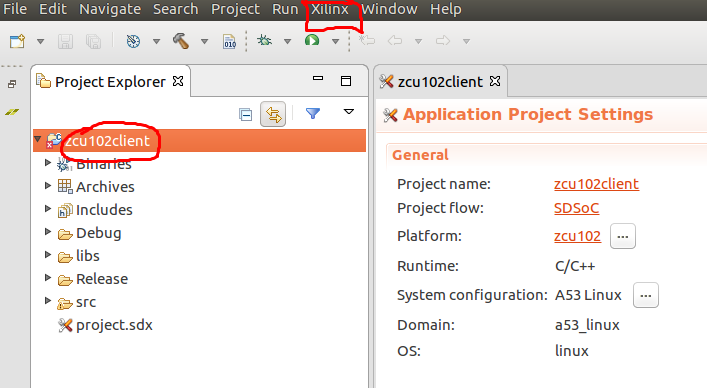The height and width of the screenshot is (388, 707).
Task: Click Collapse All in Project Explorer
Action: (x=246, y=115)
